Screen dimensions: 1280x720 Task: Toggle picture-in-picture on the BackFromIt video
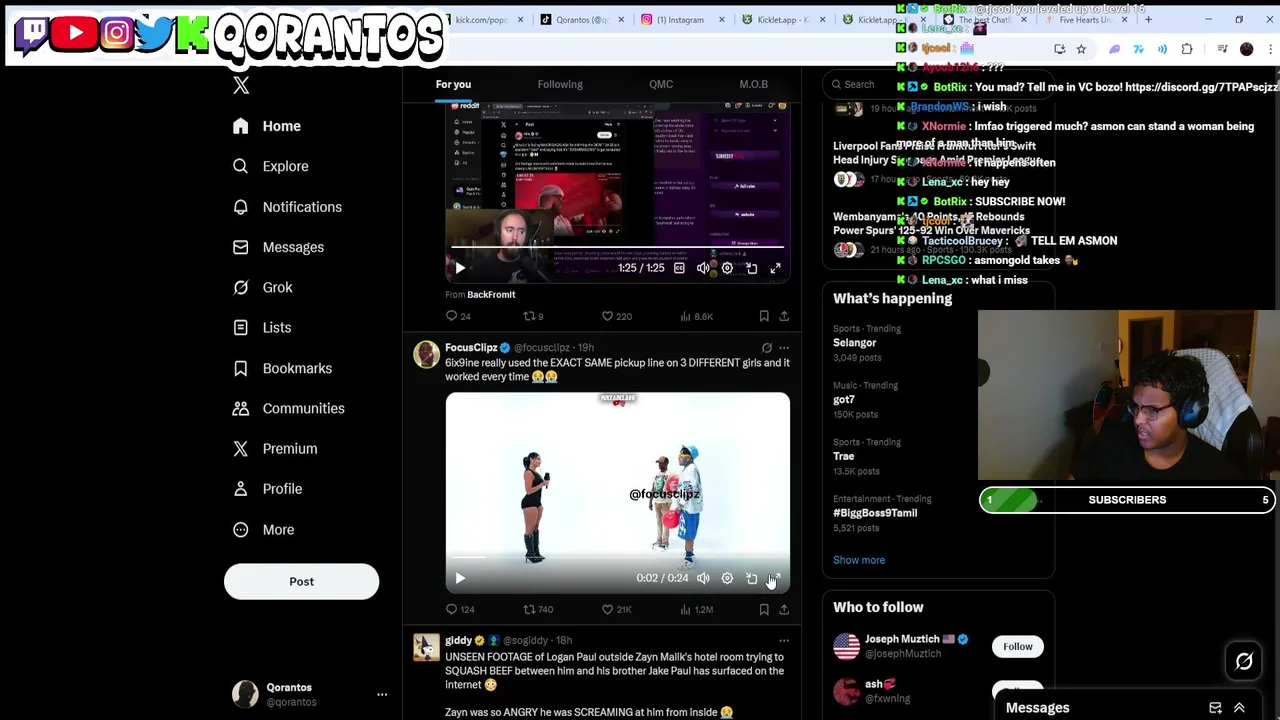[751, 268]
